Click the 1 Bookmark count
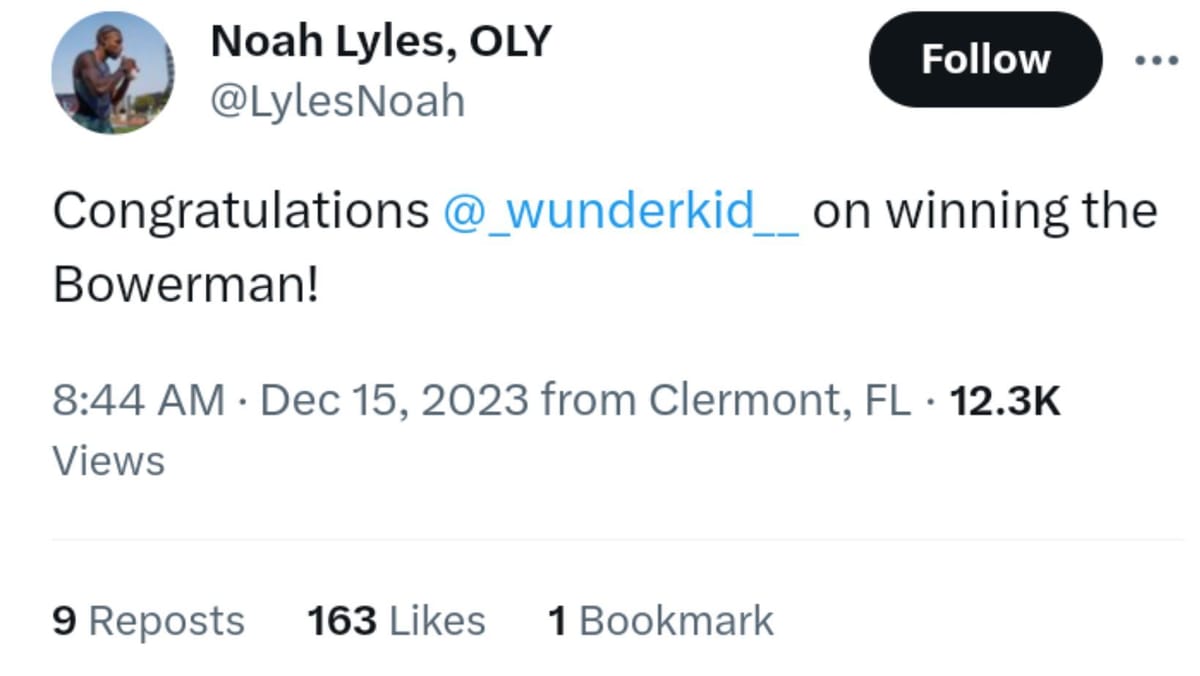 click(x=661, y=620)
